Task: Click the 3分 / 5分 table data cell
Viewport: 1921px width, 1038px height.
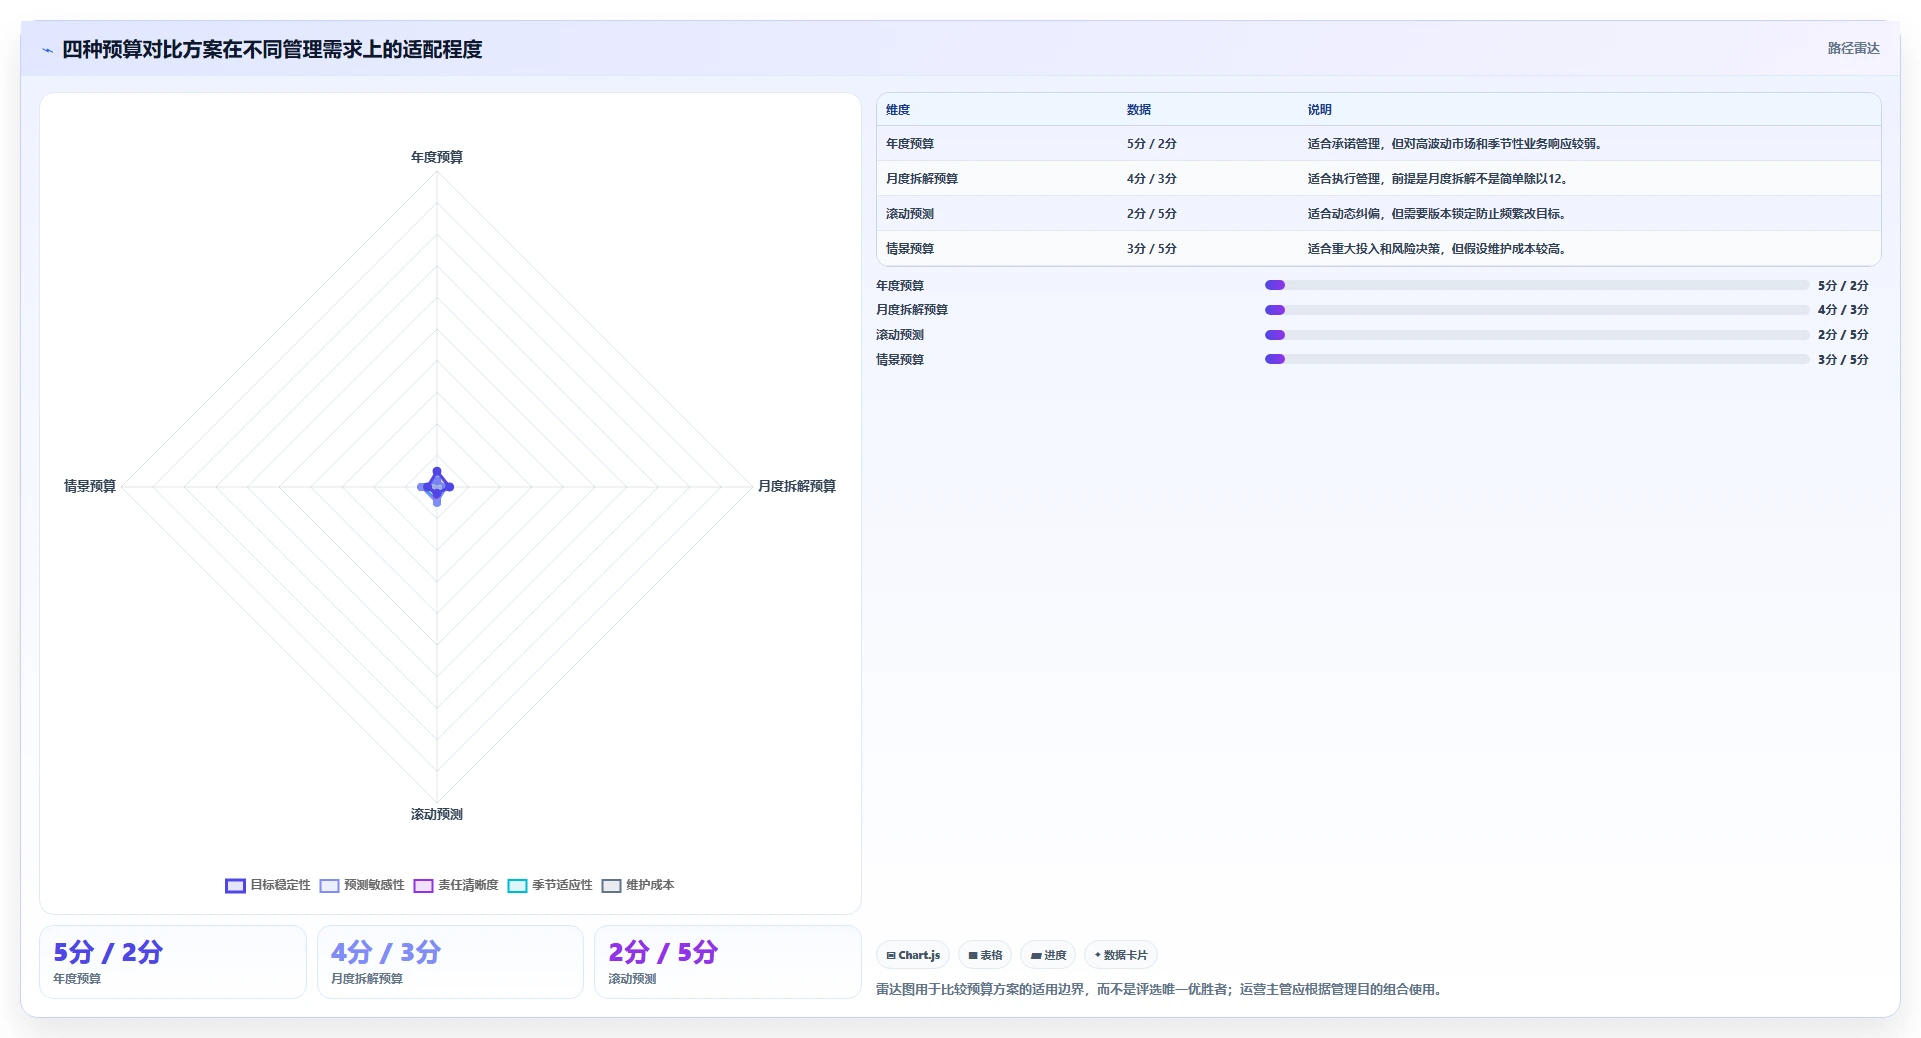Action: pyautogui.click(x=1152, y=249)
